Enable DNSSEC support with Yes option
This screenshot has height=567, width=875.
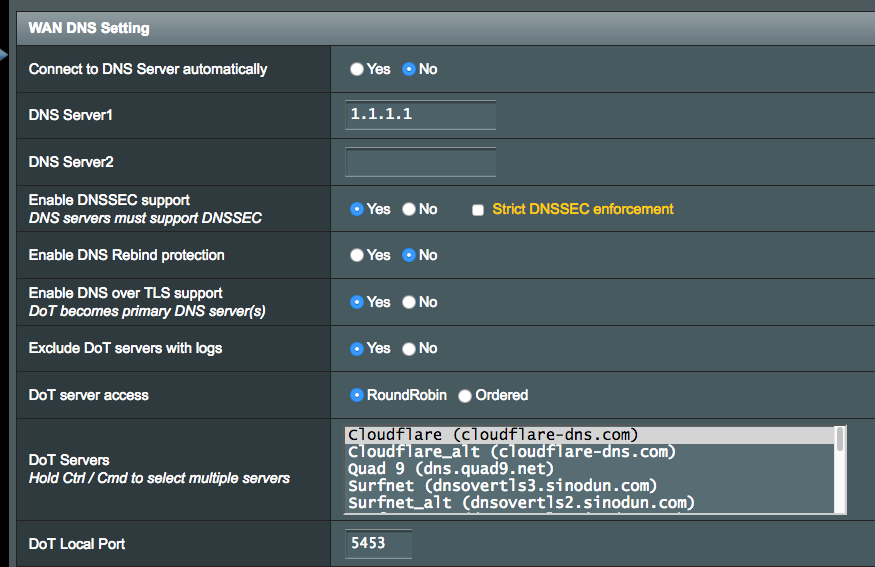357,209
